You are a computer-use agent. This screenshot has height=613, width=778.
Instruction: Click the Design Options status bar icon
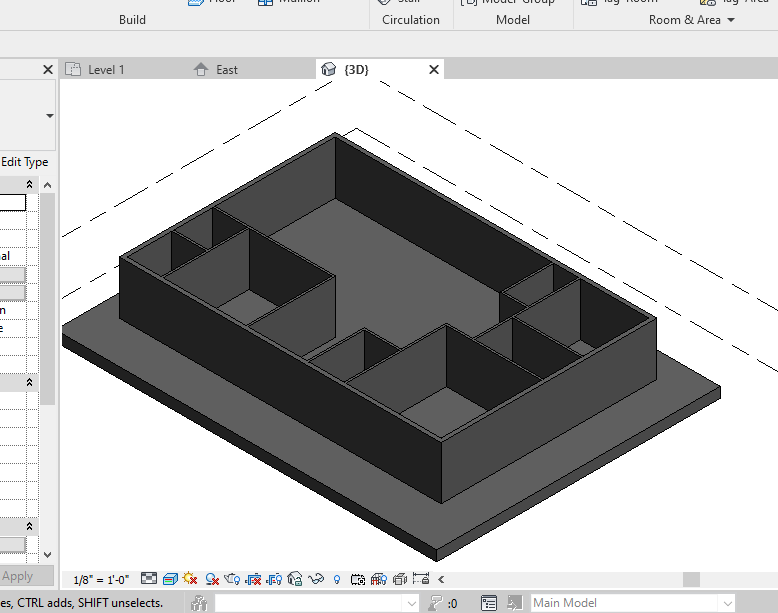(489, 604)
